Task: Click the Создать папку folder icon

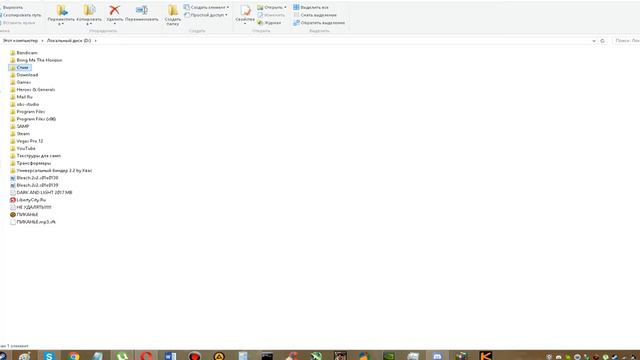Action: [173, 11]
